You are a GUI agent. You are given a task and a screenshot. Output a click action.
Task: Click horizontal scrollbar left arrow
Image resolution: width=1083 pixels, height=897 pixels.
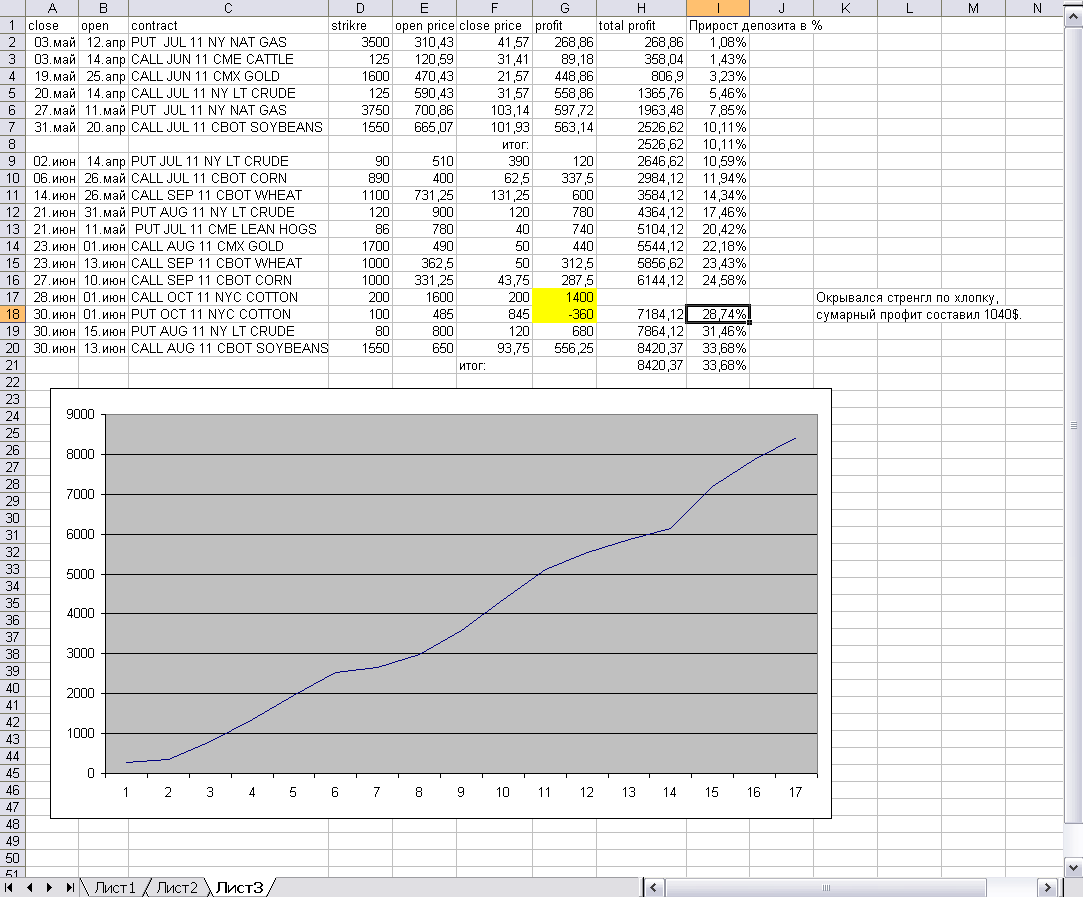point(653,888)
